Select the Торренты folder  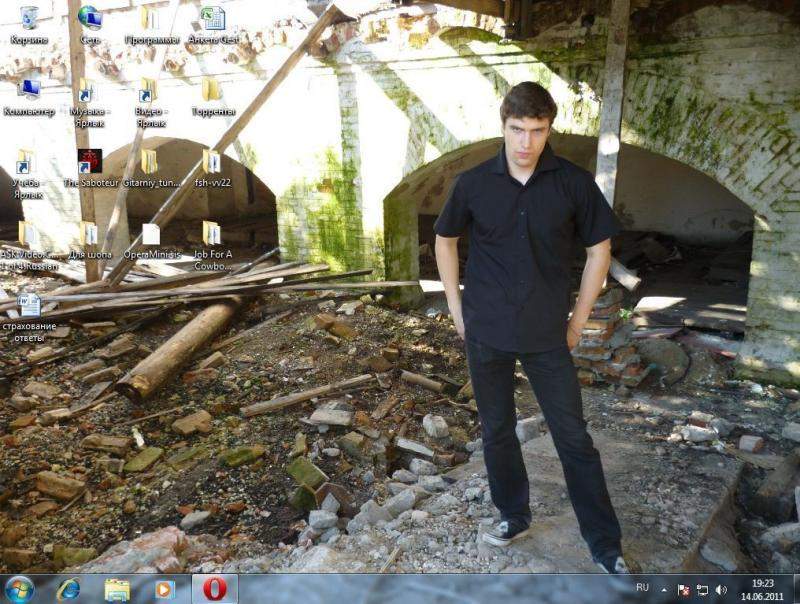point(212,90)
